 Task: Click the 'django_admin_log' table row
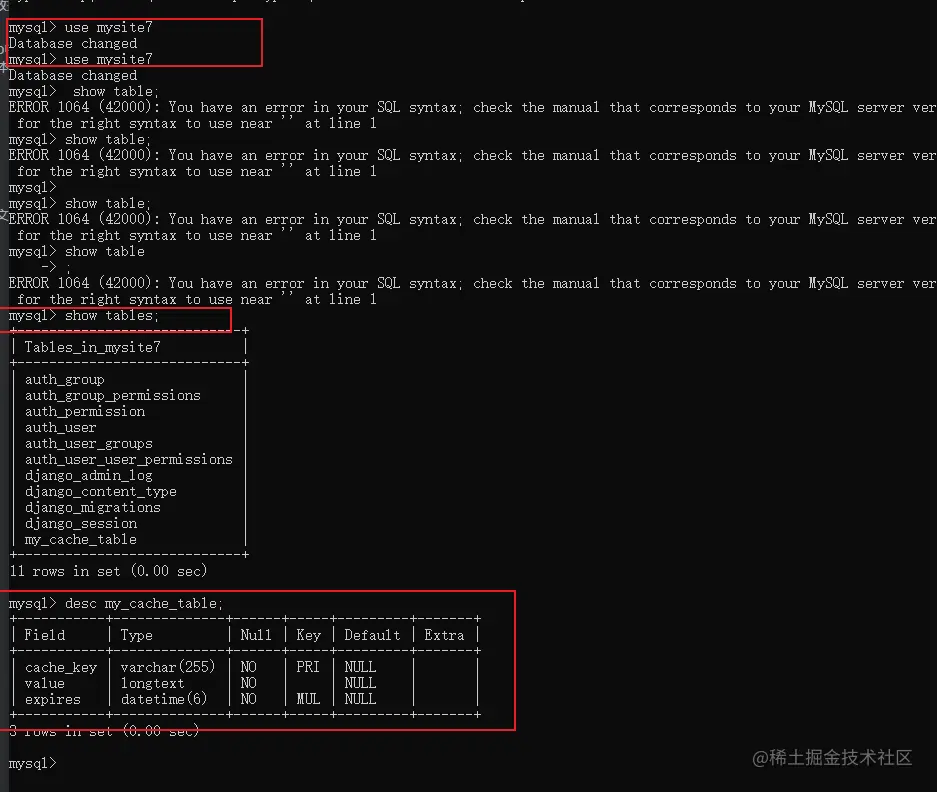coord(88,476)
